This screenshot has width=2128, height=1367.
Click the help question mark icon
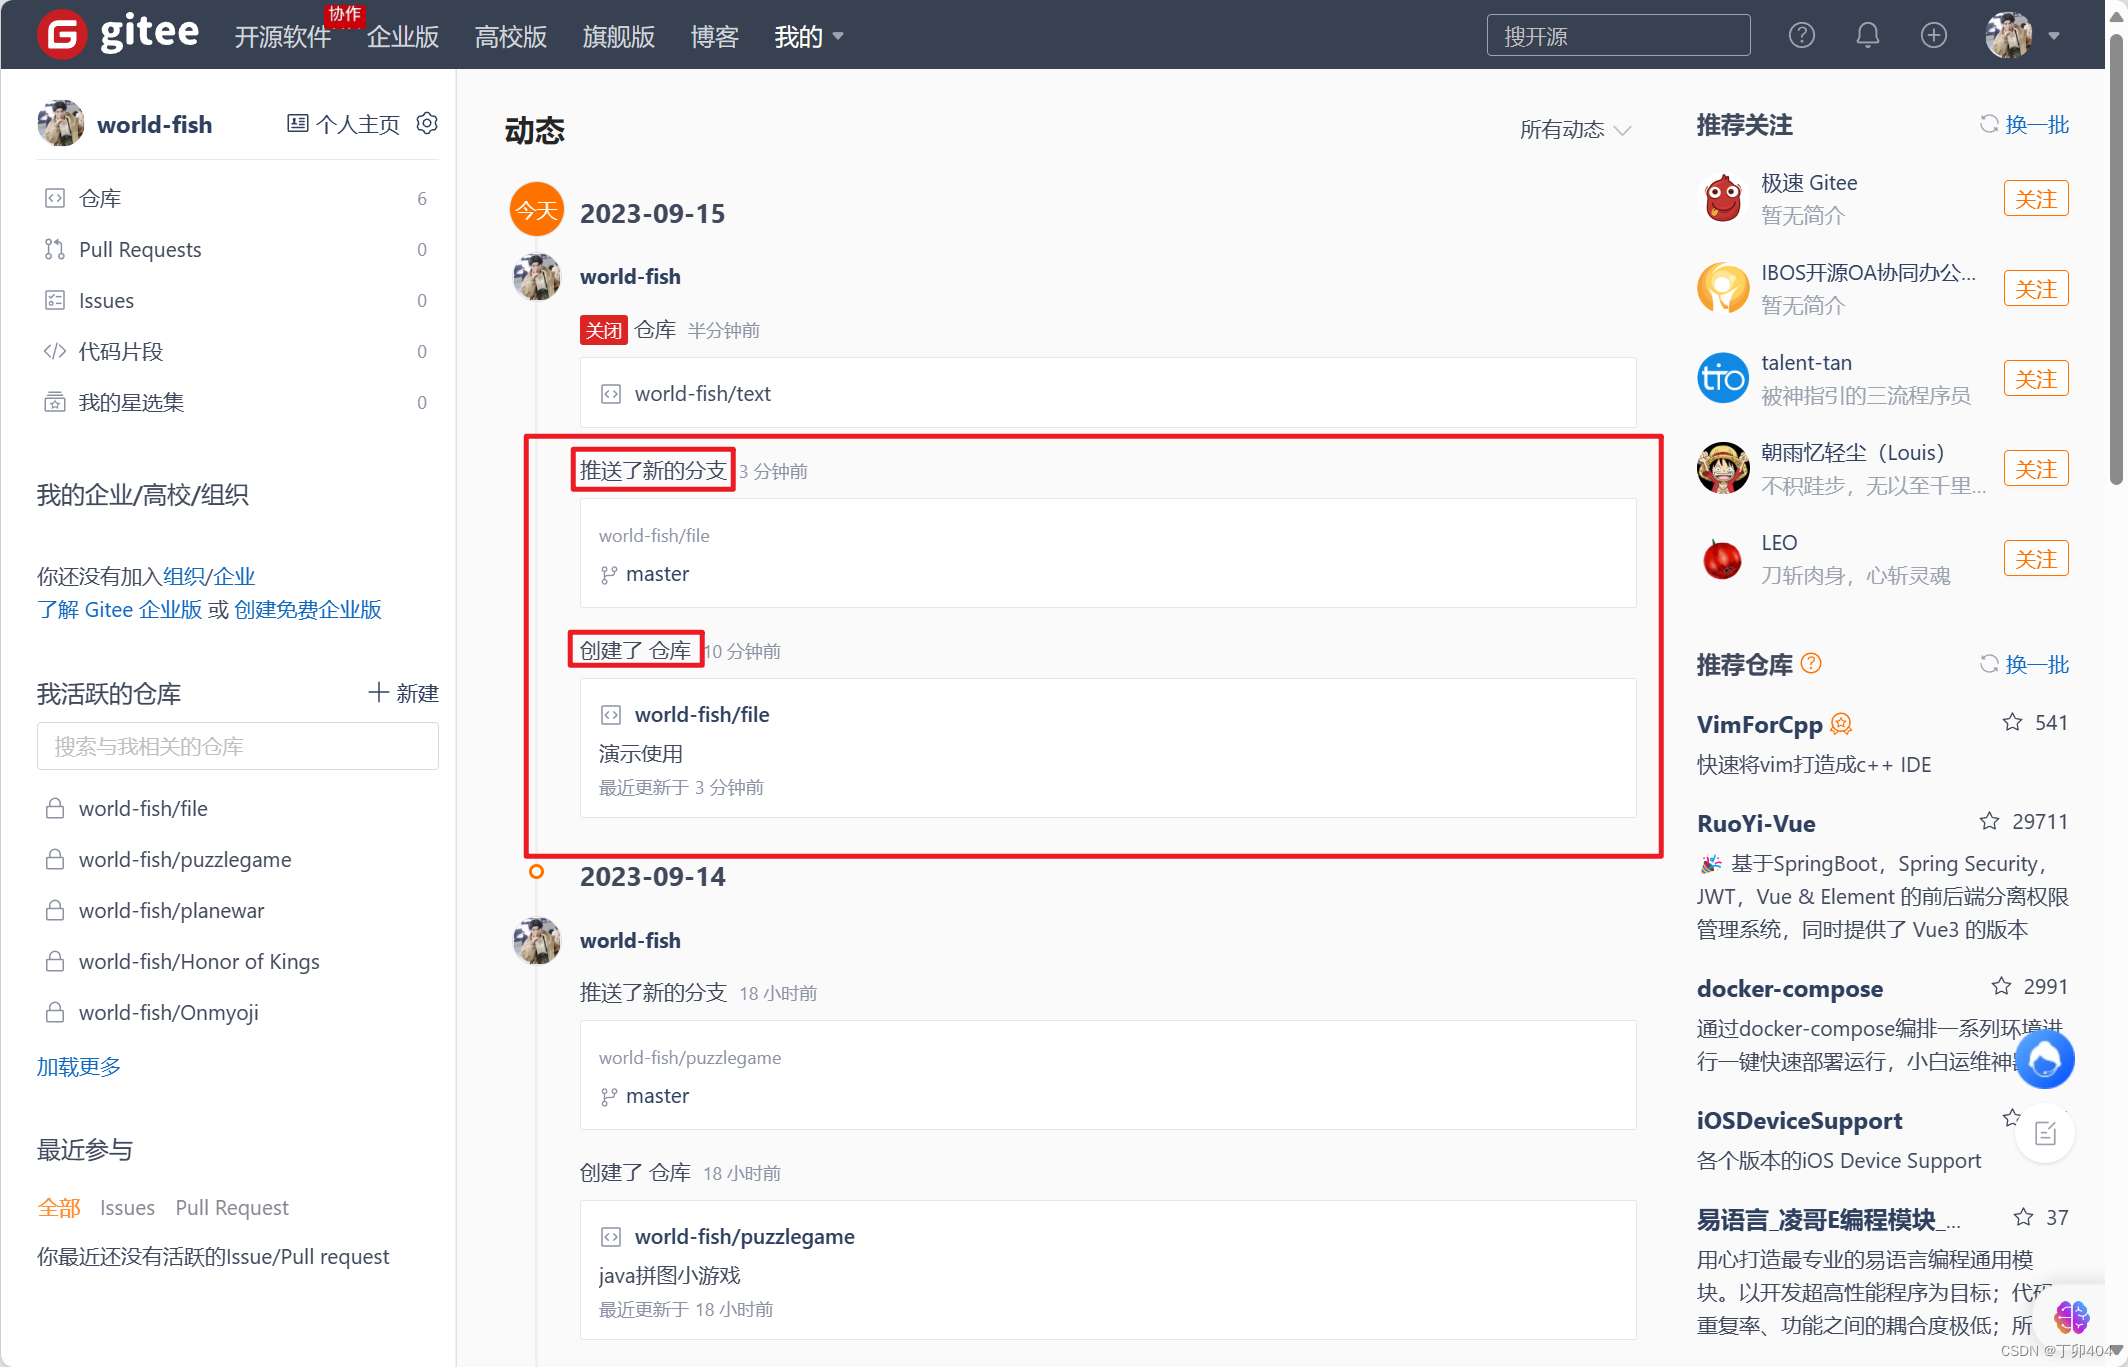point(1802,34)
